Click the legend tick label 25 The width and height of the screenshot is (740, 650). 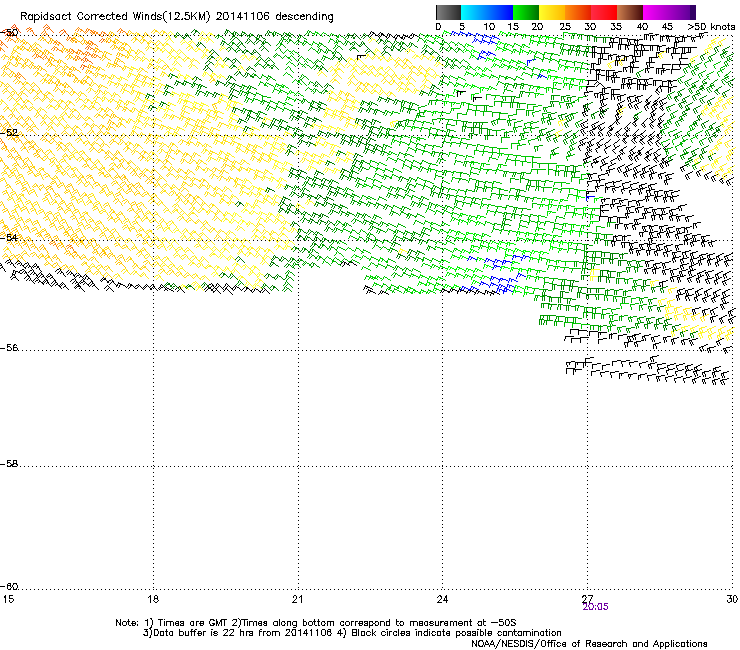(x=565, y=27)
